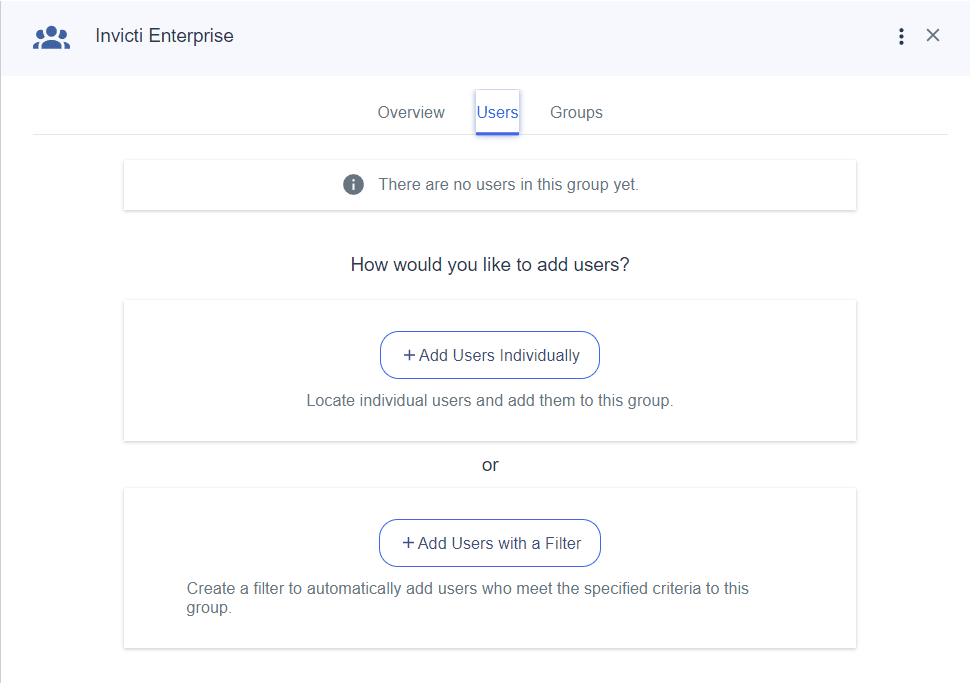Image resolution: width=970 pixels, height=683 pixels.
Task: Open the Groups tab
Action: (x=576, y=112)
